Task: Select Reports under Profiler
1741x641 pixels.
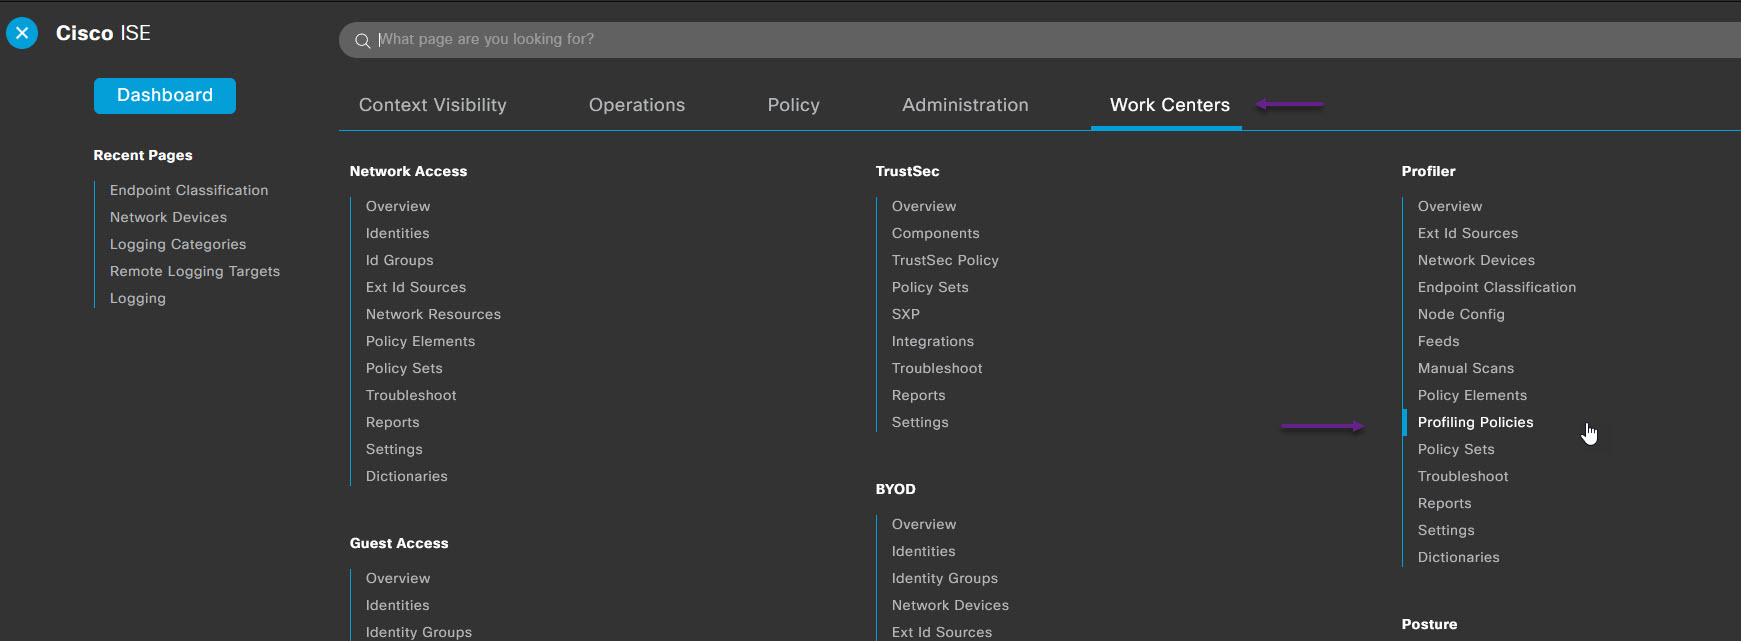Action: (x=1445, y=503)
